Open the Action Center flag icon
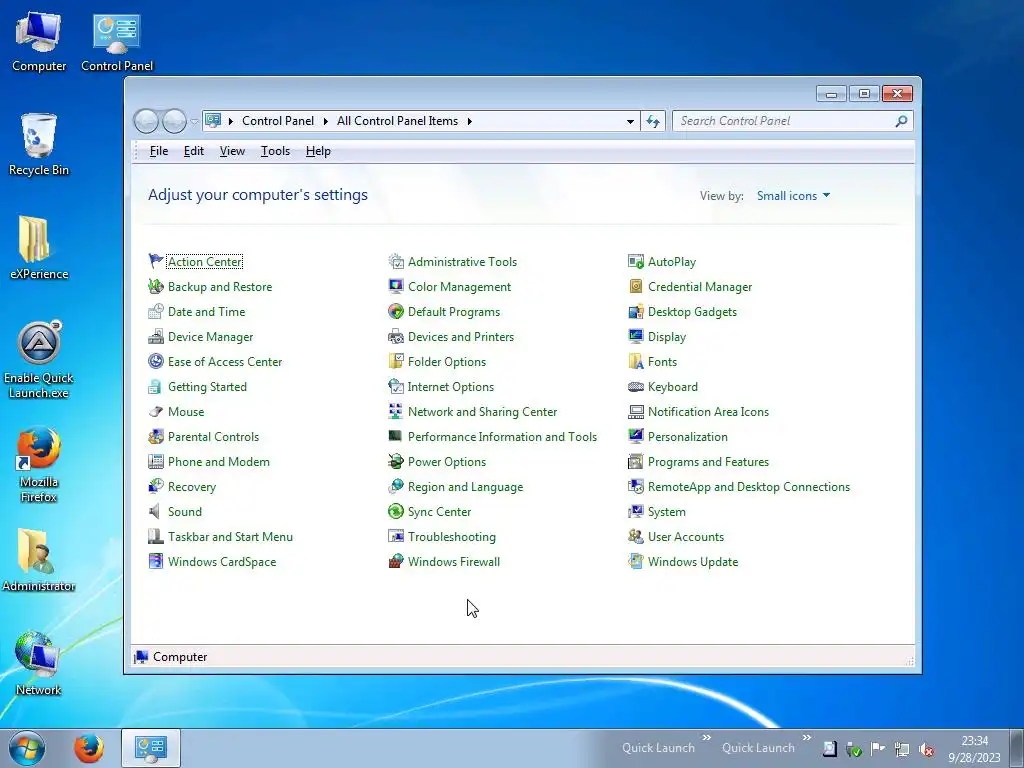This screenshot has height=768, width=1024. click(x=155, y=261)
